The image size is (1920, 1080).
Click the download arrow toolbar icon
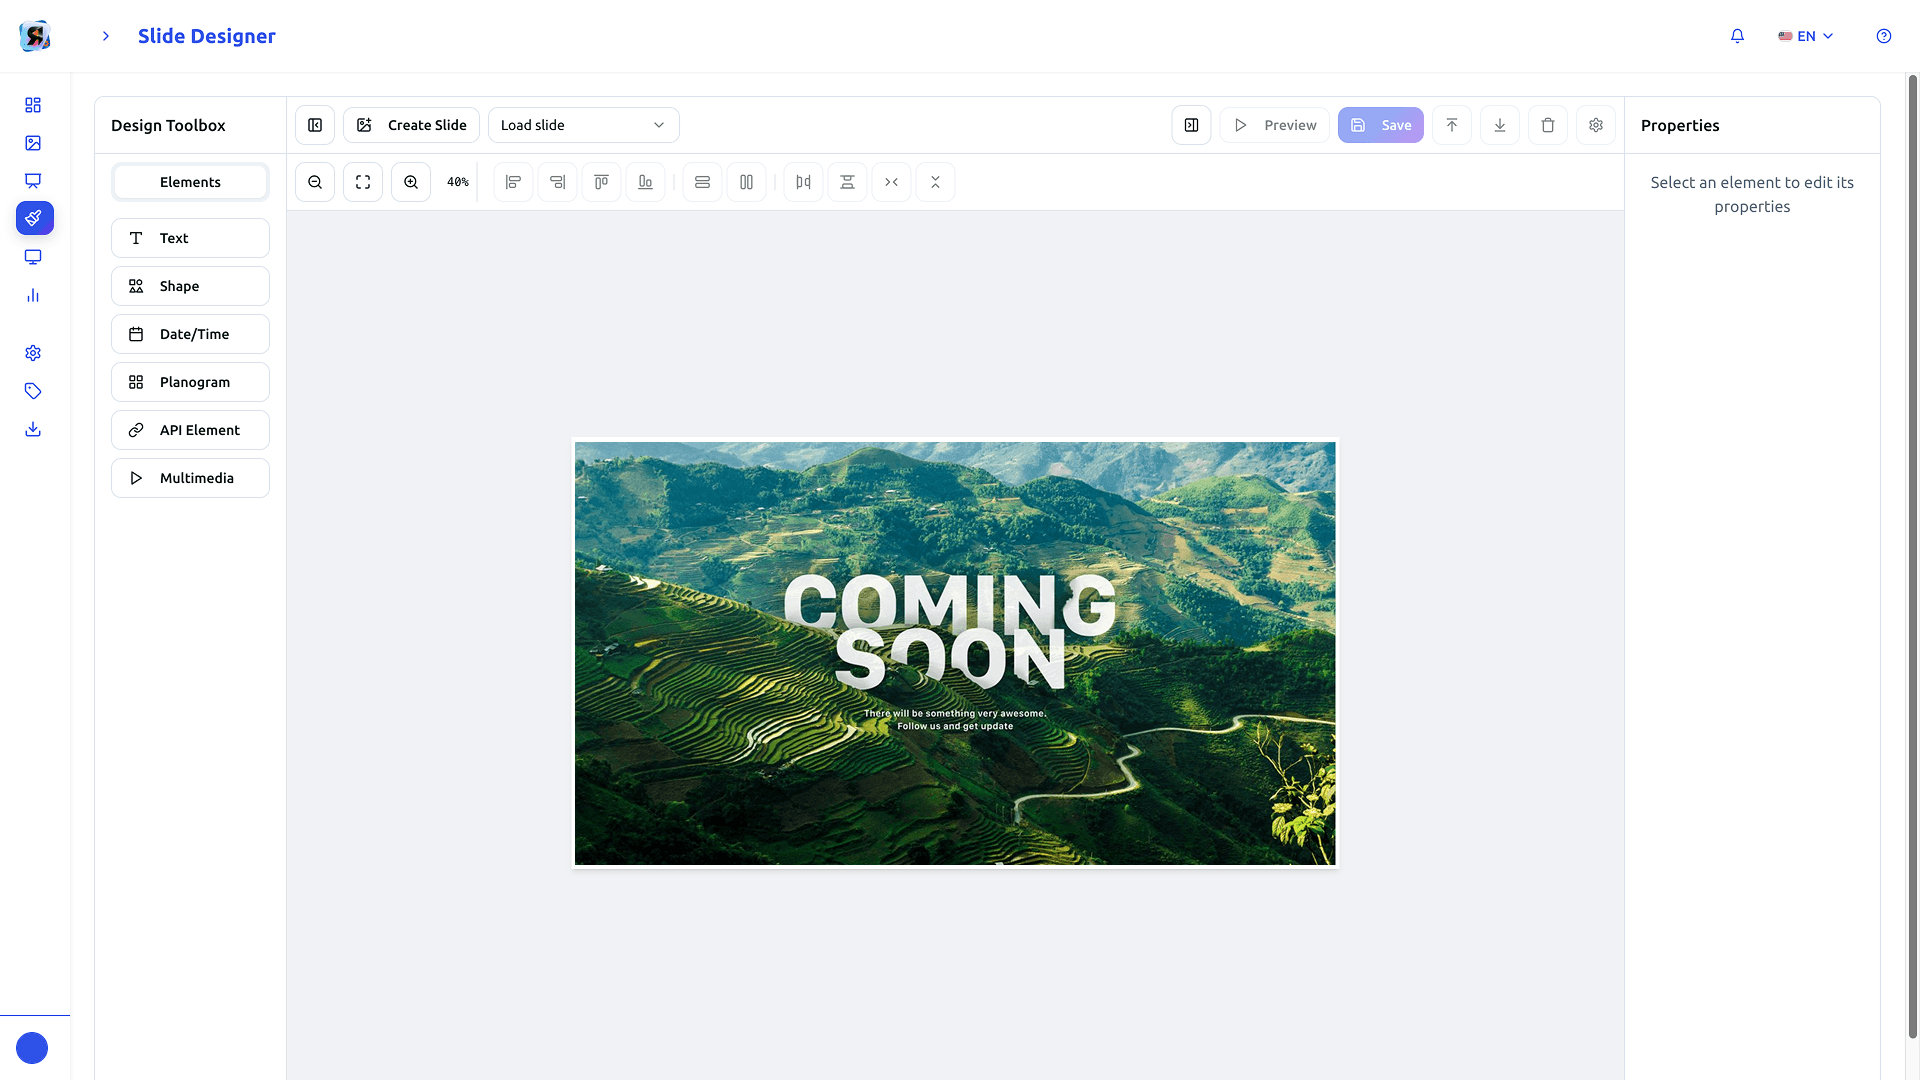pyautogui.click(x=1500, y=125)
